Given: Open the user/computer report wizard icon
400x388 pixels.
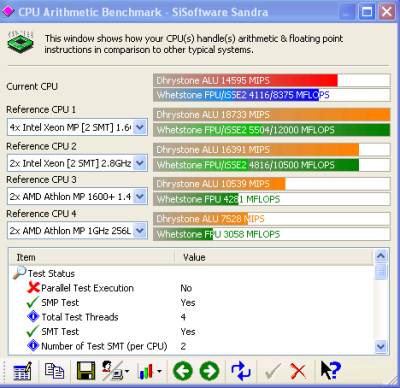Looking at the screenshot, I should point(112,371).
